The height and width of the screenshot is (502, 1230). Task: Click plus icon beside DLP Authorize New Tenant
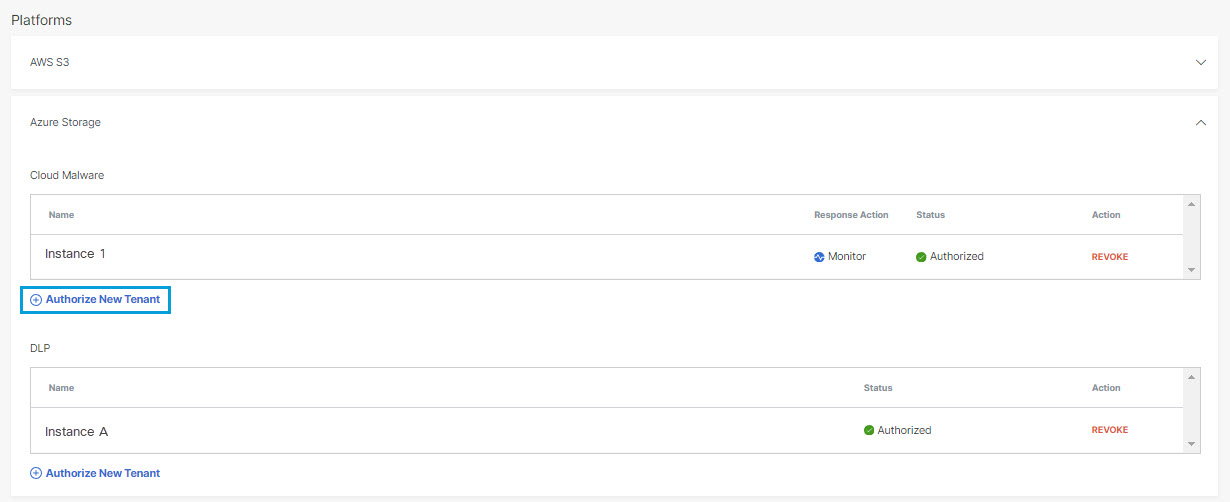point(36,474)
